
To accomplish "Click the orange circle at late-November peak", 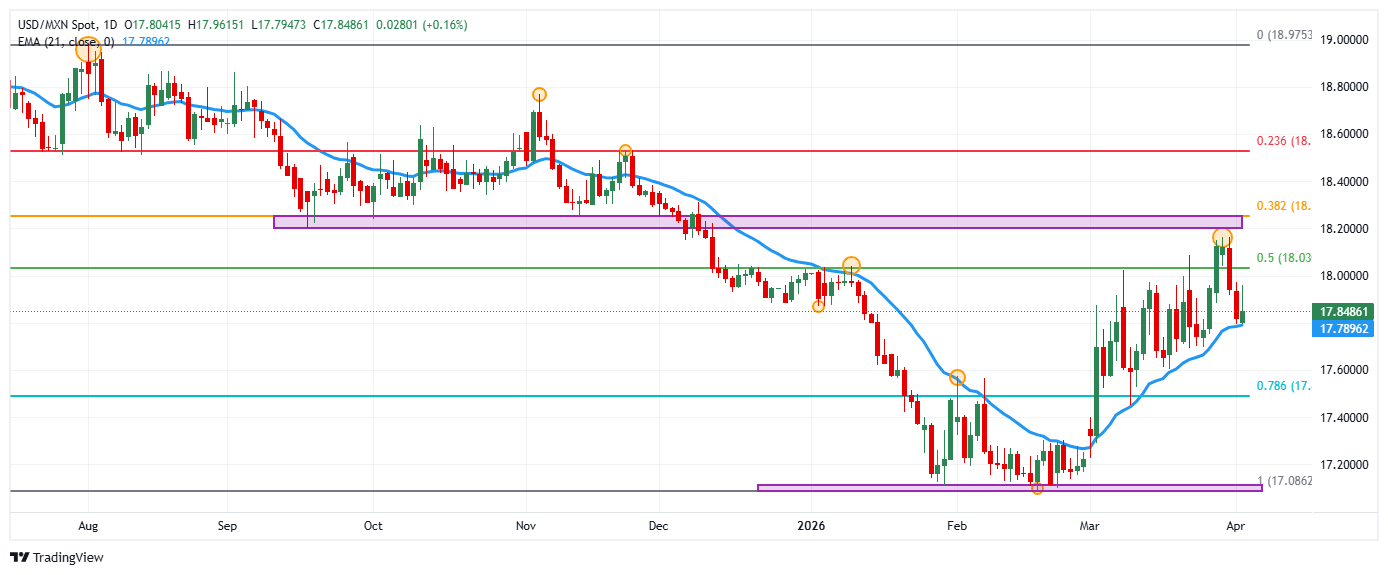I will (625, 151).
